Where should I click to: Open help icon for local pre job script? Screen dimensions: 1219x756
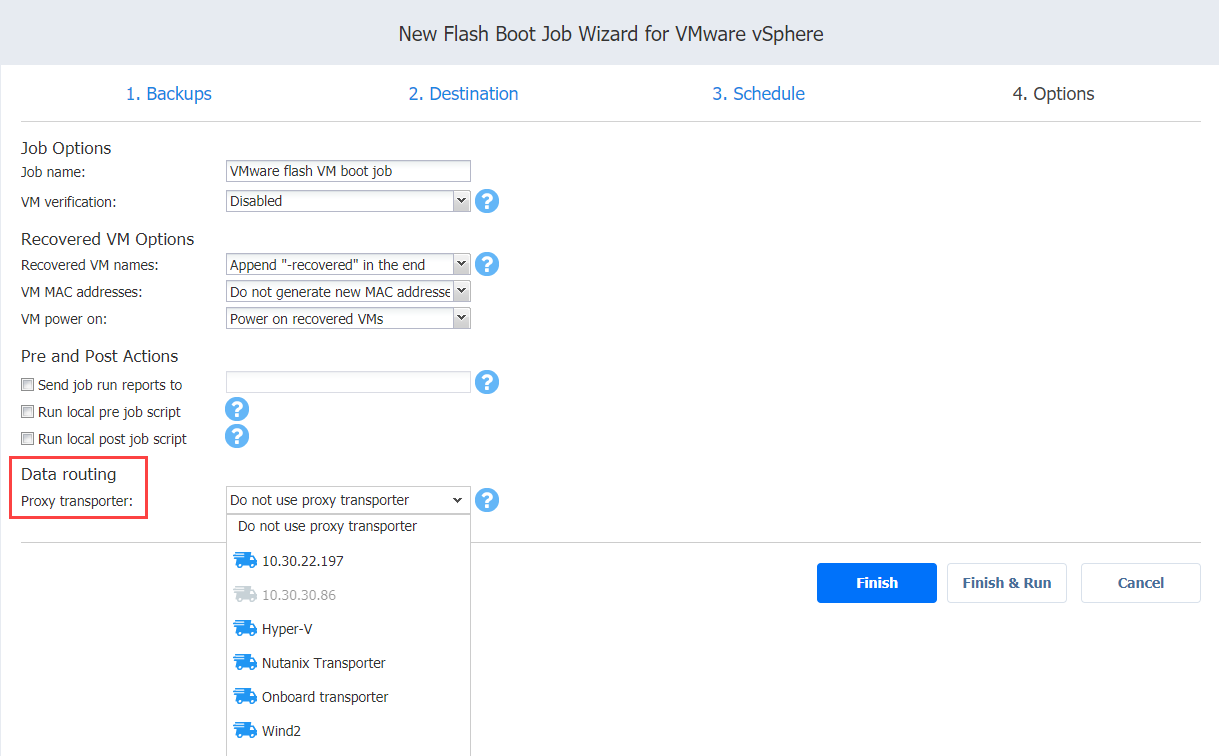pos(237,409)
